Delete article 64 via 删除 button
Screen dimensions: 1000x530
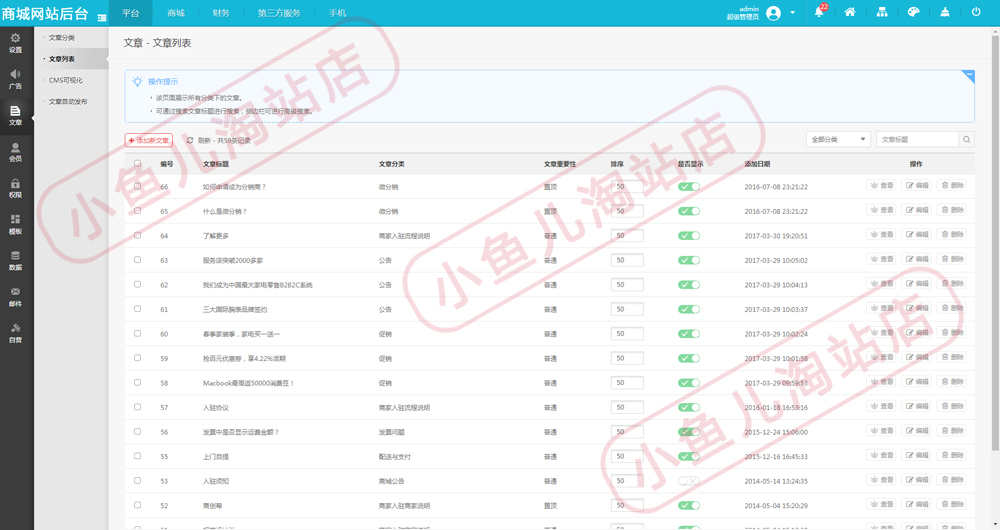(x=952, y=235)
